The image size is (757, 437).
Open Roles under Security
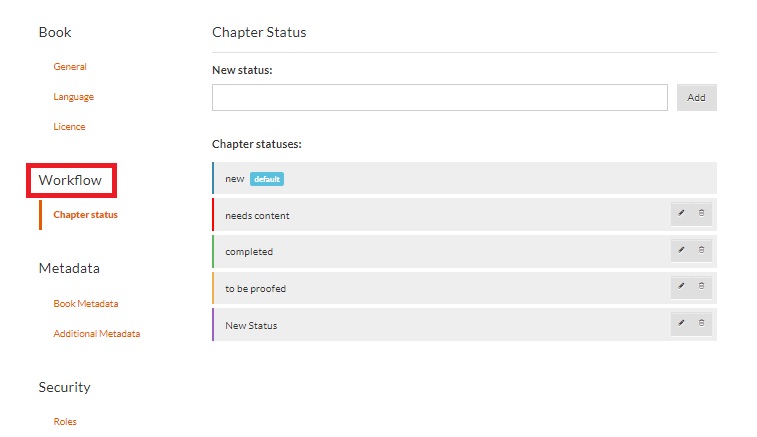pyautogui.click(x=65, y=422)
